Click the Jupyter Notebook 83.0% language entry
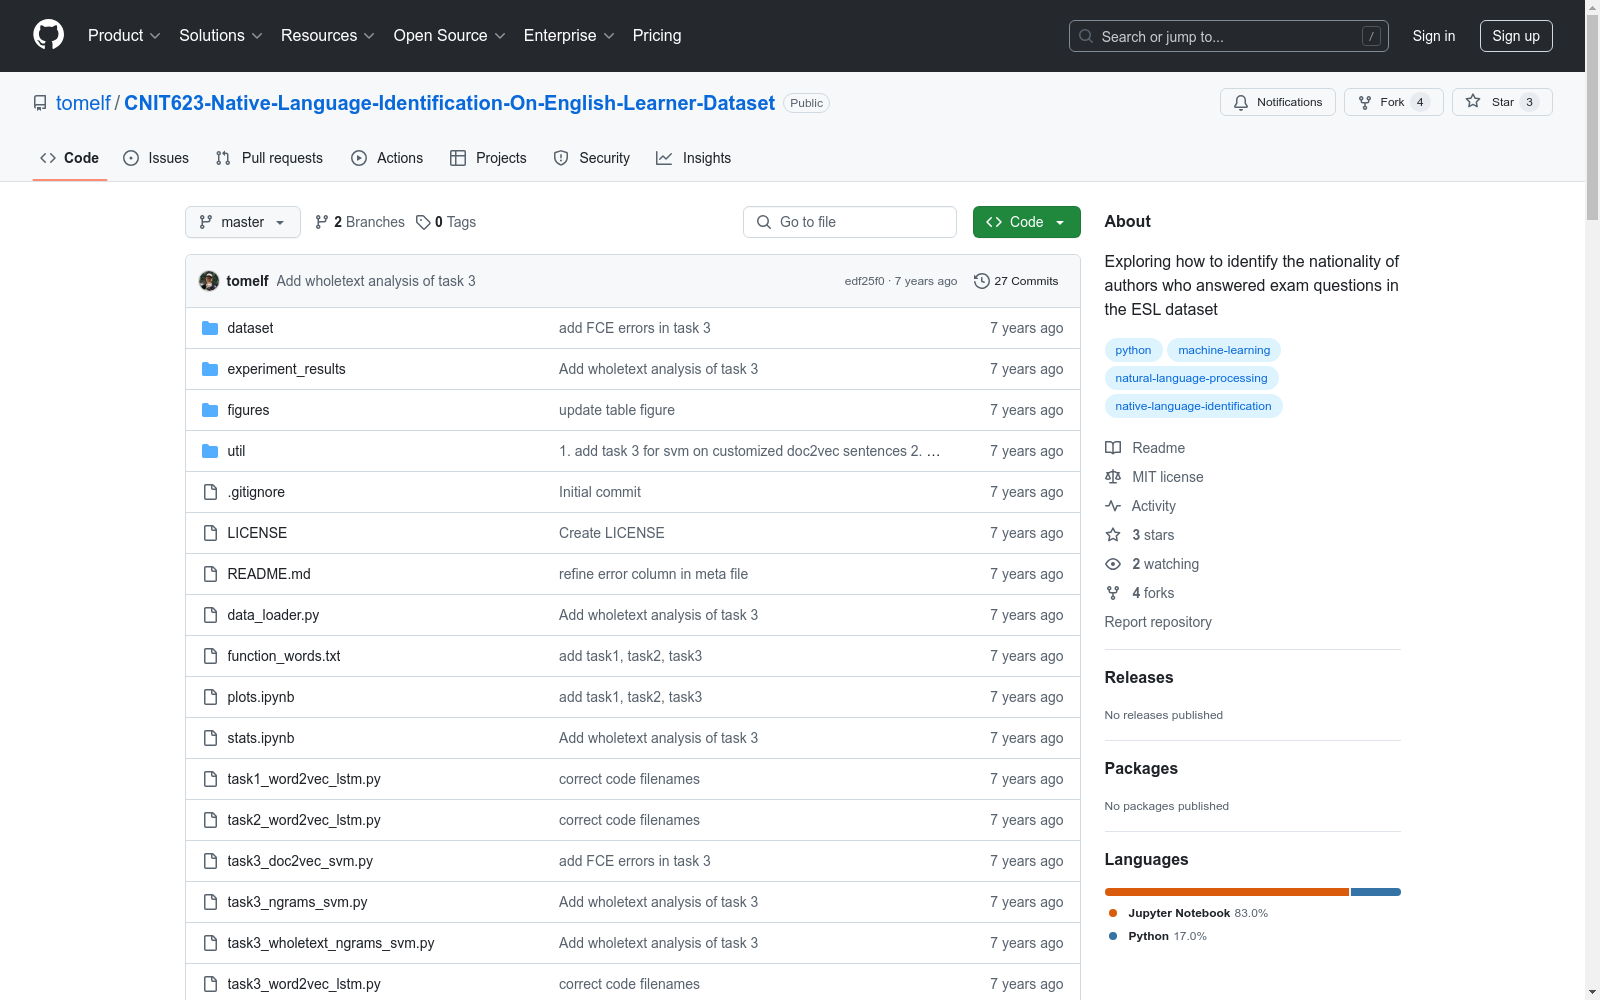The image size is (1600, 1000). pyautogui.click(x=1189, y=913)
